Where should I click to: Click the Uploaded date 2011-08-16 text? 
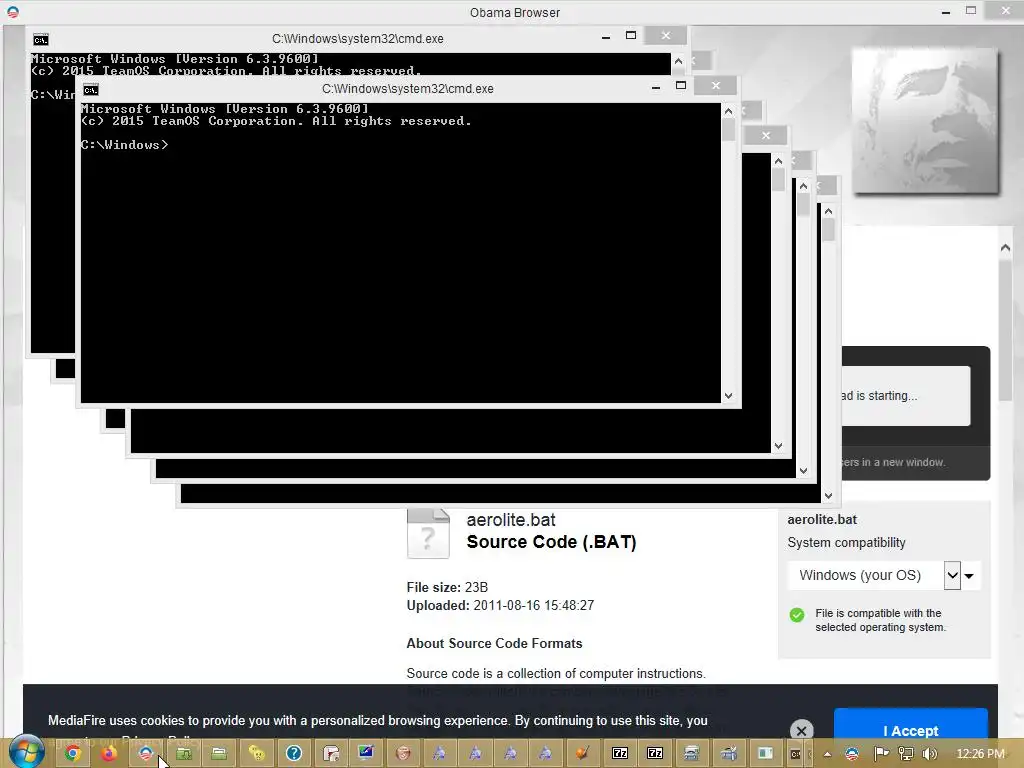coord(500,605)
